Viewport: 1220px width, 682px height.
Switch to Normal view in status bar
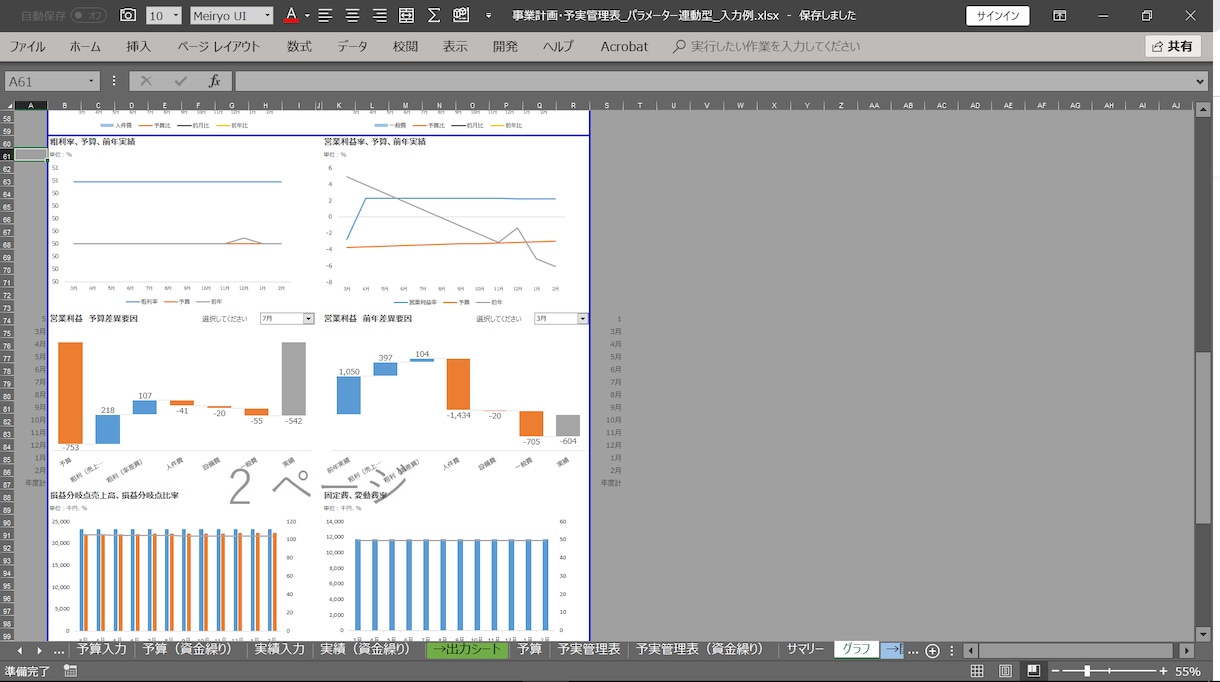click(977, 671)
